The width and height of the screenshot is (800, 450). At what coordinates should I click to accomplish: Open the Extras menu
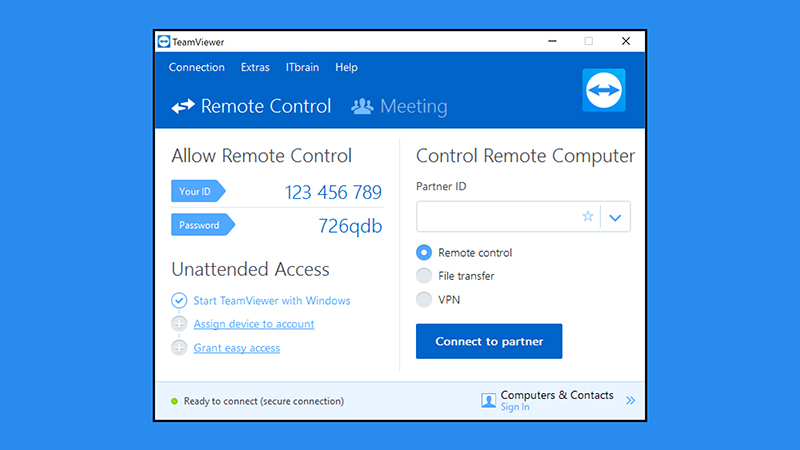coord(255,67)
